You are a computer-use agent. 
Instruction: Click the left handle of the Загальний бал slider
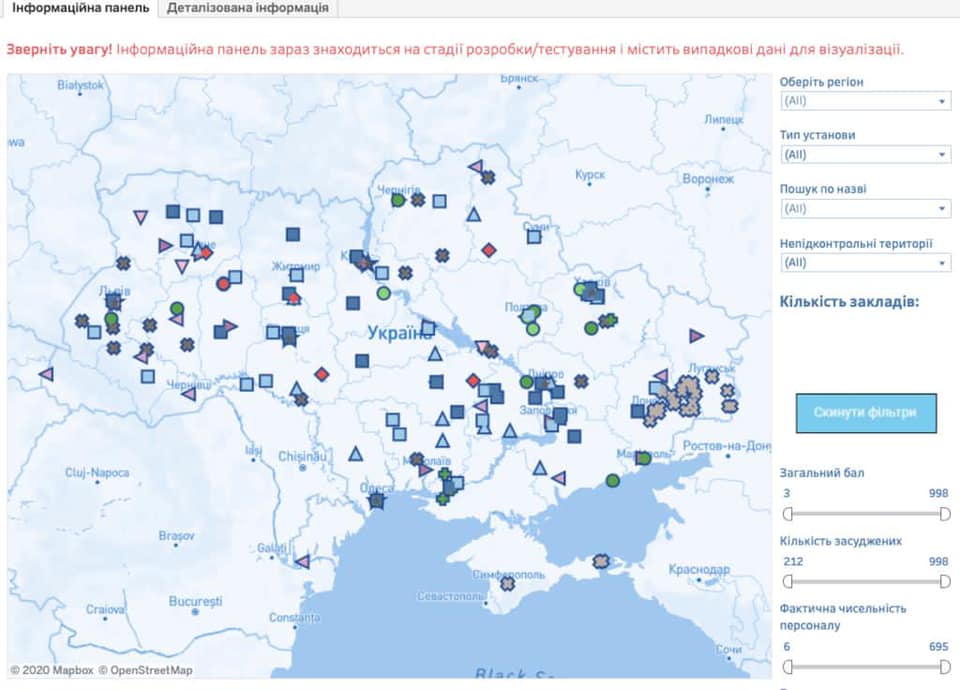click(789, 511)
